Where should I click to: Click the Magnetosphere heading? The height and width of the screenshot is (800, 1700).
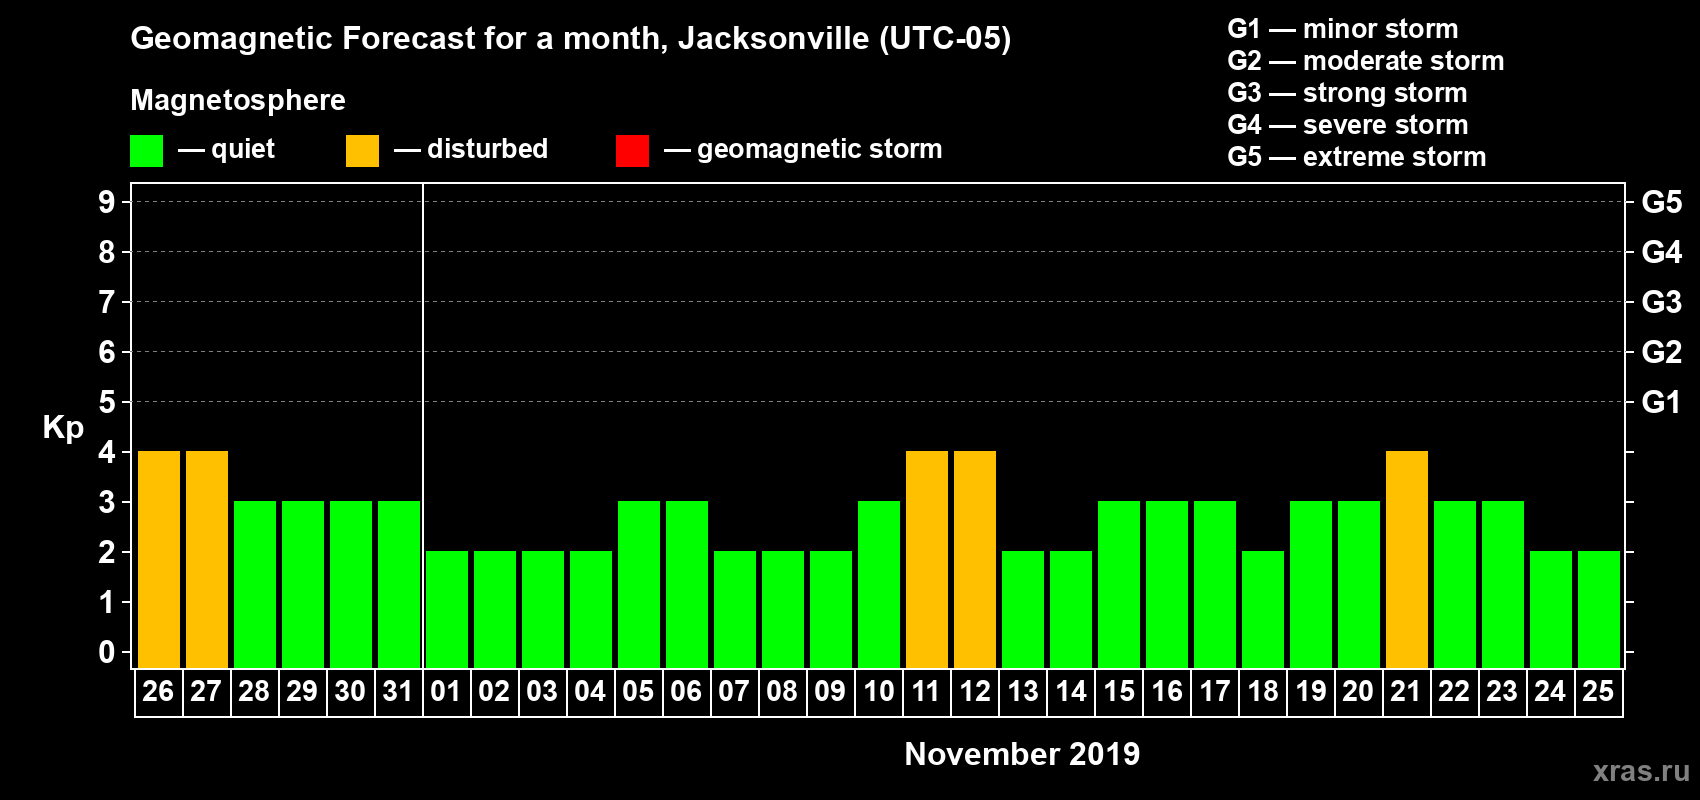[x=238, y=100]
